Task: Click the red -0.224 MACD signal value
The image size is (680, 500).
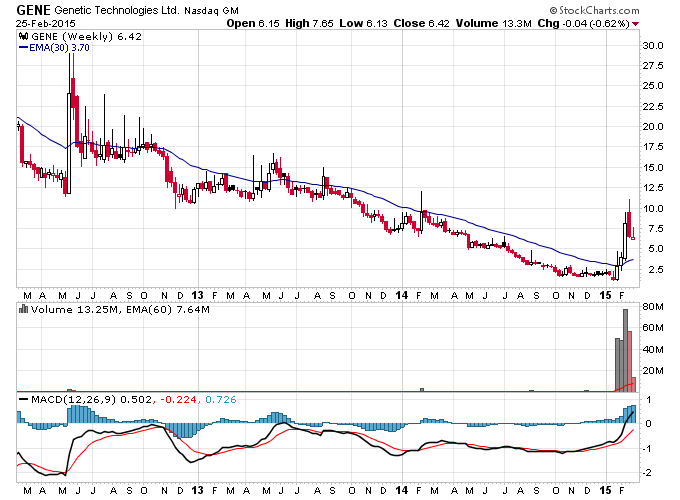Action: click(178, 399)
